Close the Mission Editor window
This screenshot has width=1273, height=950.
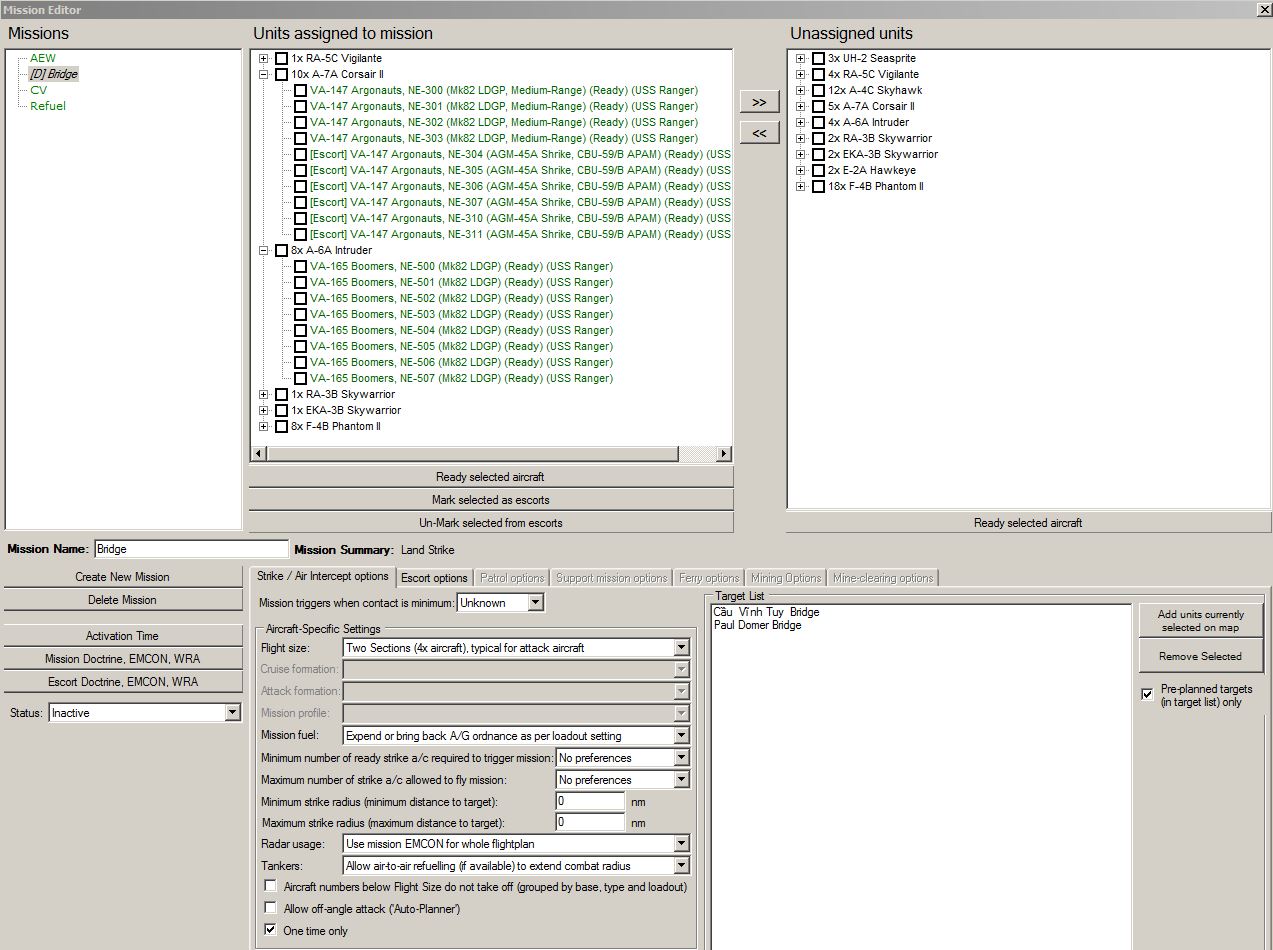[1263, 9]
